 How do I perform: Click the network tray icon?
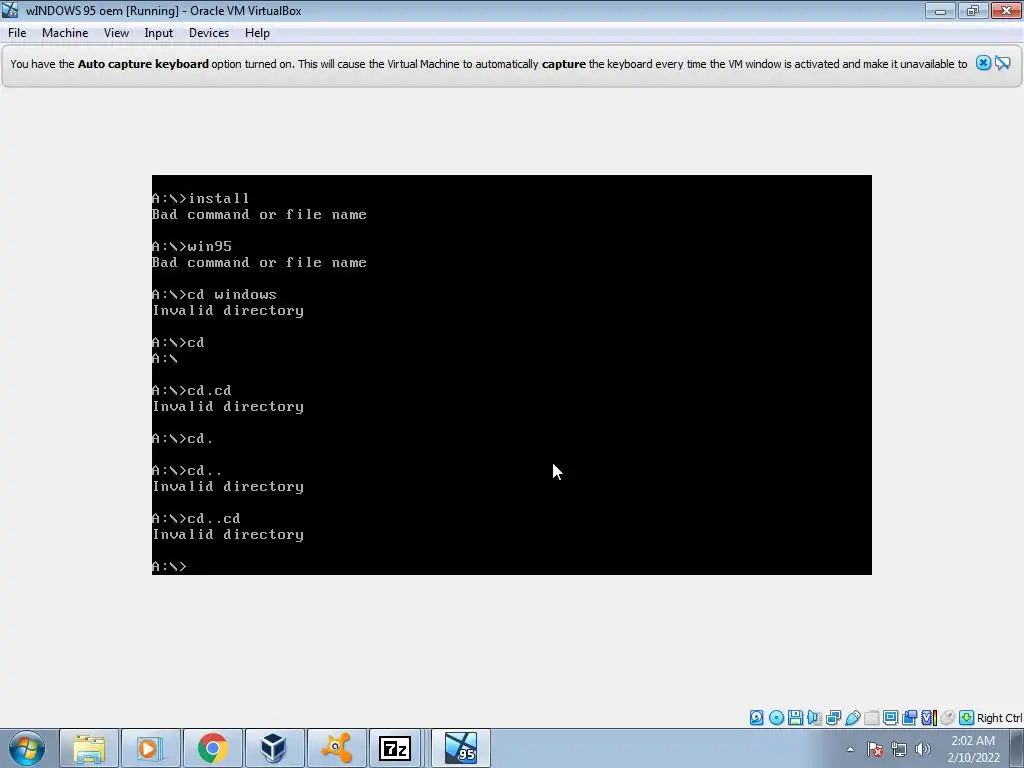point(899,749)
